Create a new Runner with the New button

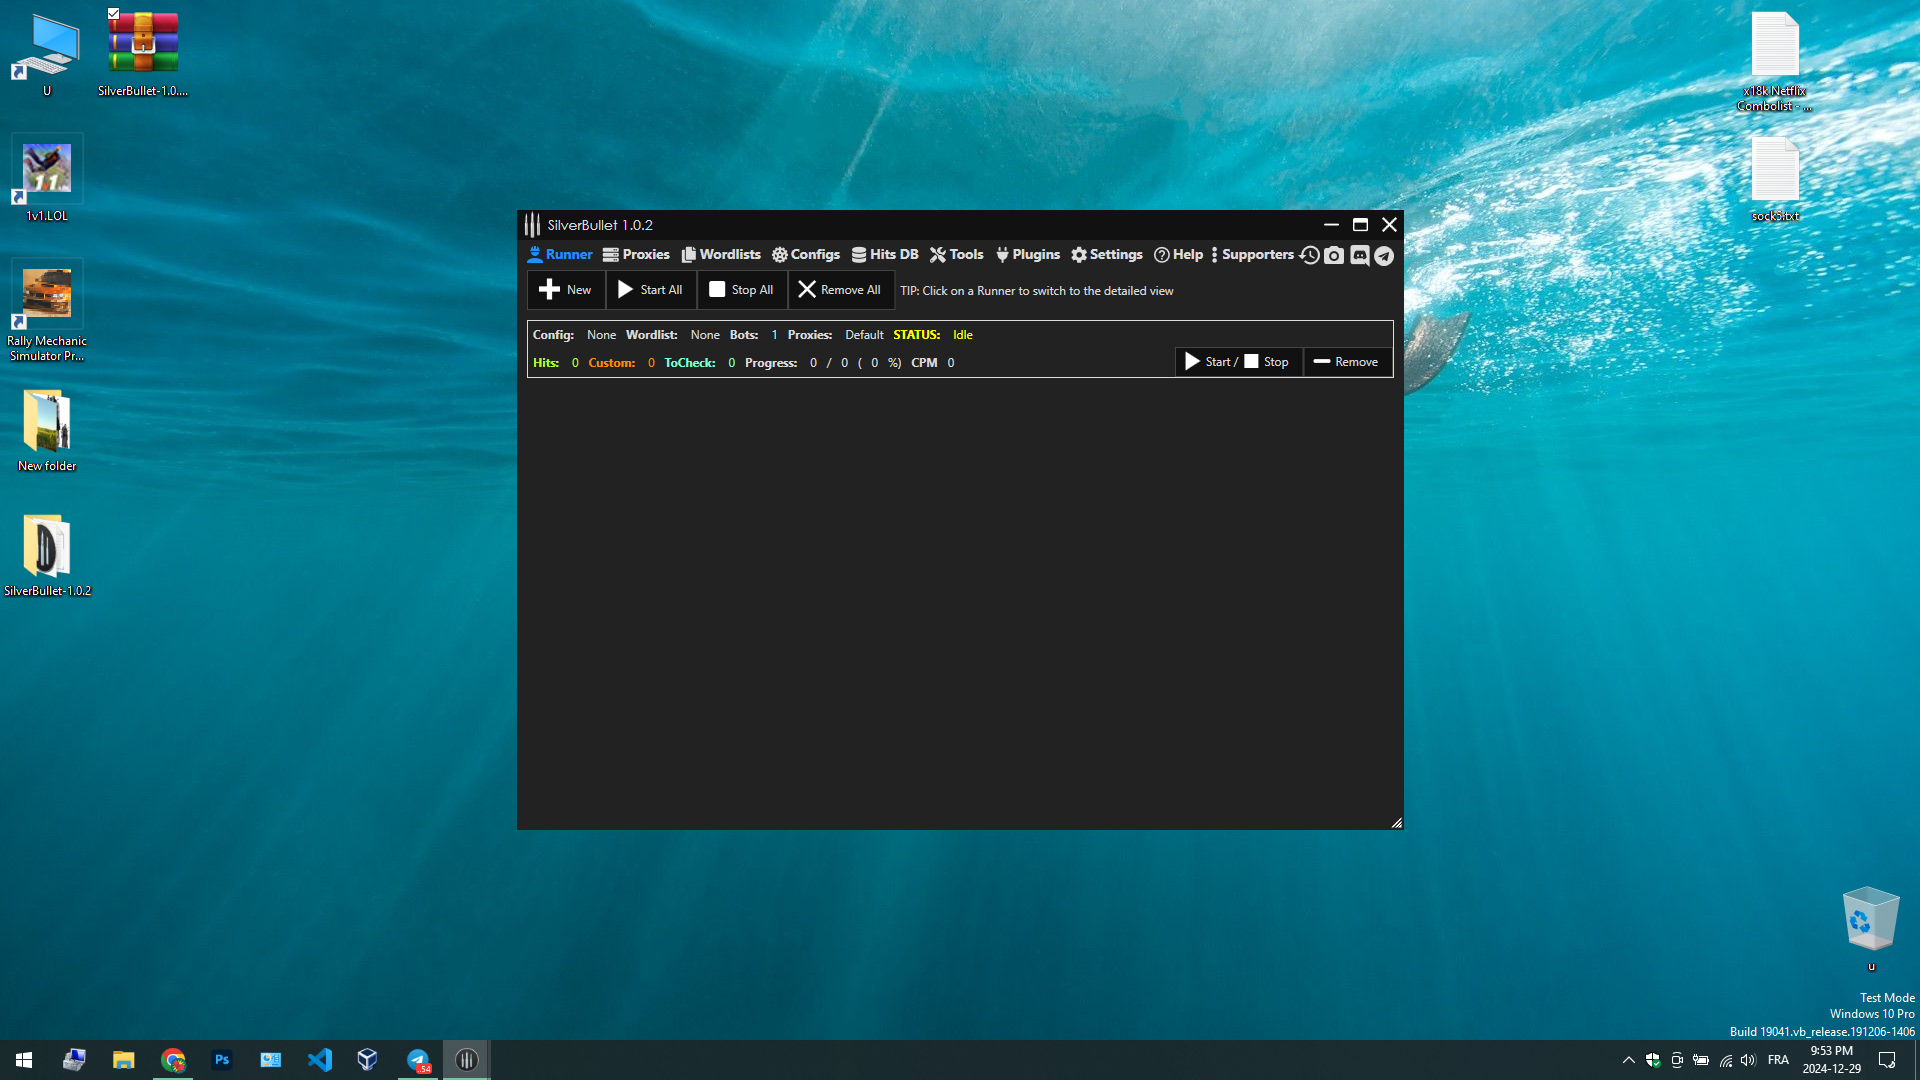point(565,289)
